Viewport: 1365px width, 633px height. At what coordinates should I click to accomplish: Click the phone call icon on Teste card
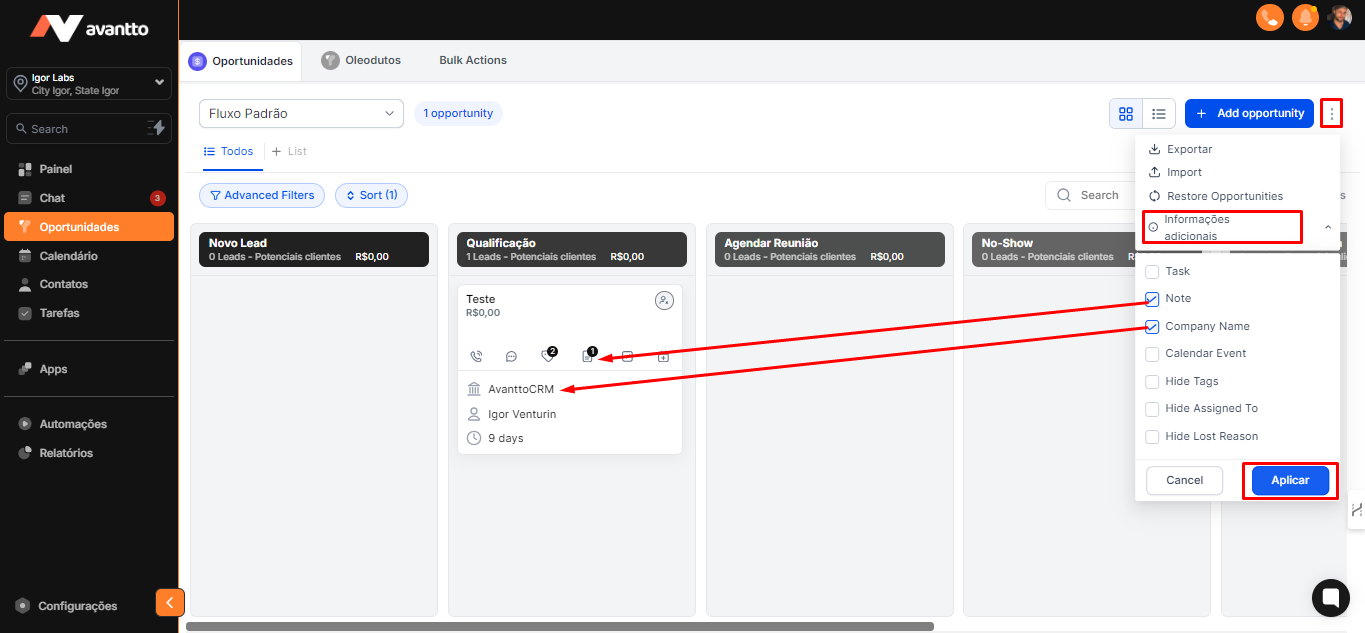[476, 356]
